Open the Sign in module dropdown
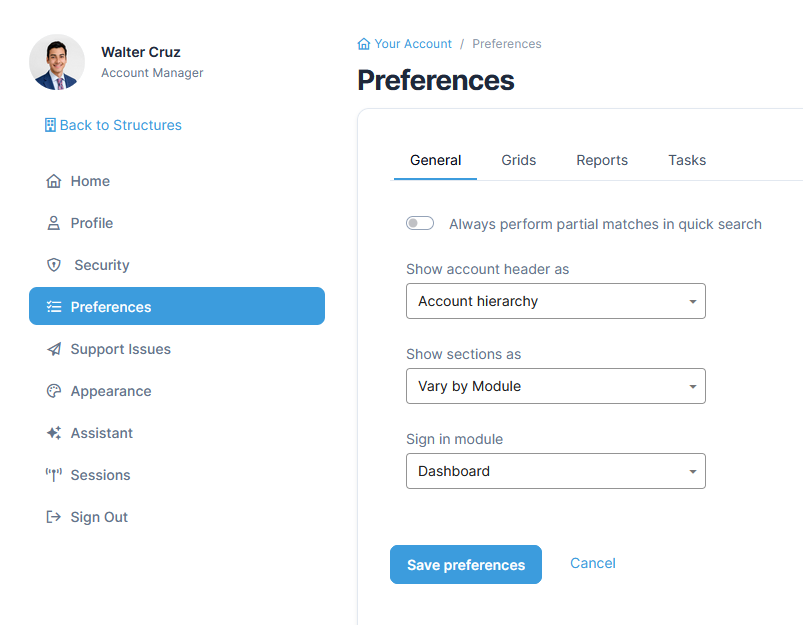 [555, 471]
